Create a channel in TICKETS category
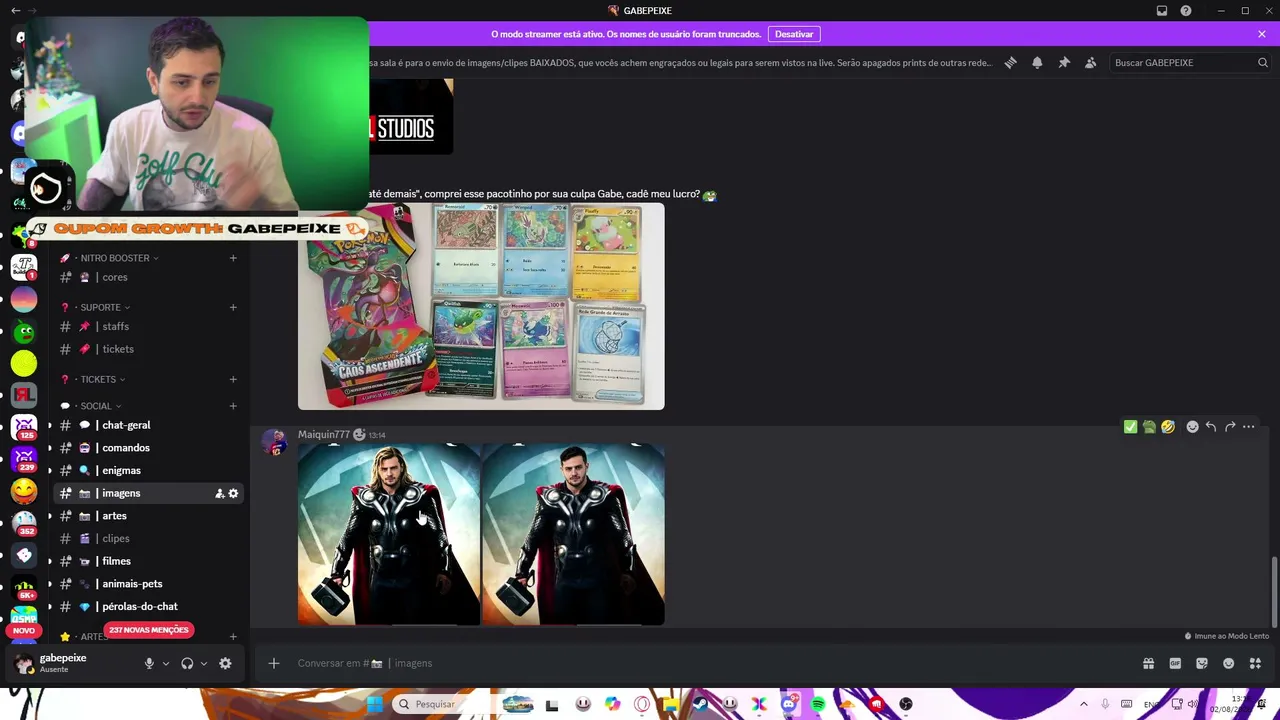This screenshot has width=1280, height=720. [233, 379]
